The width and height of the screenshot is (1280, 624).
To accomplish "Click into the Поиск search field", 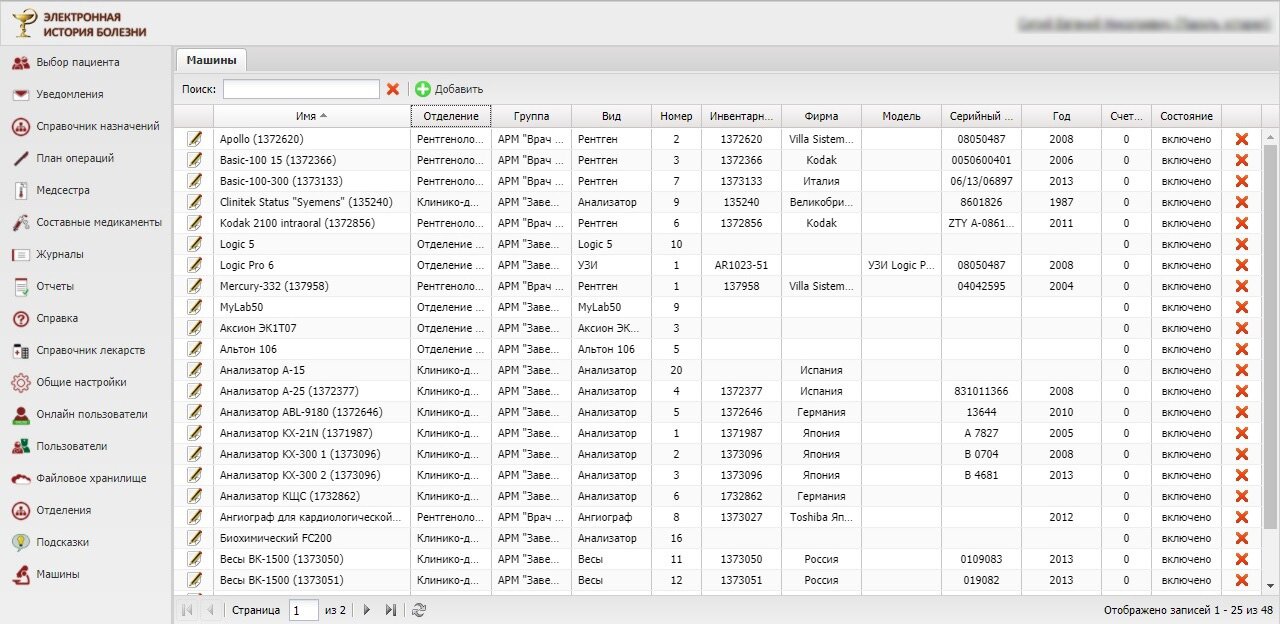I will (x=301, y=89).
